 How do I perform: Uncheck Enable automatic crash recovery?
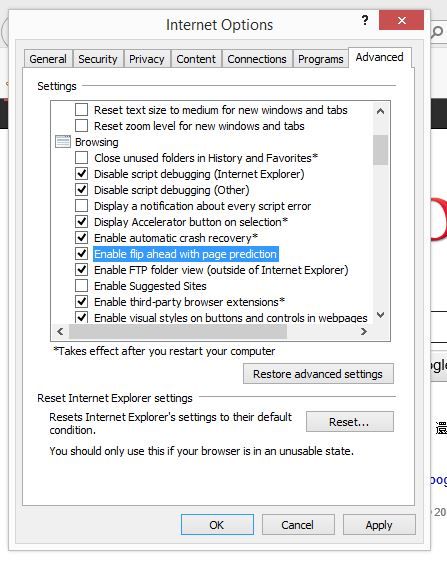(x=82, y=238)
